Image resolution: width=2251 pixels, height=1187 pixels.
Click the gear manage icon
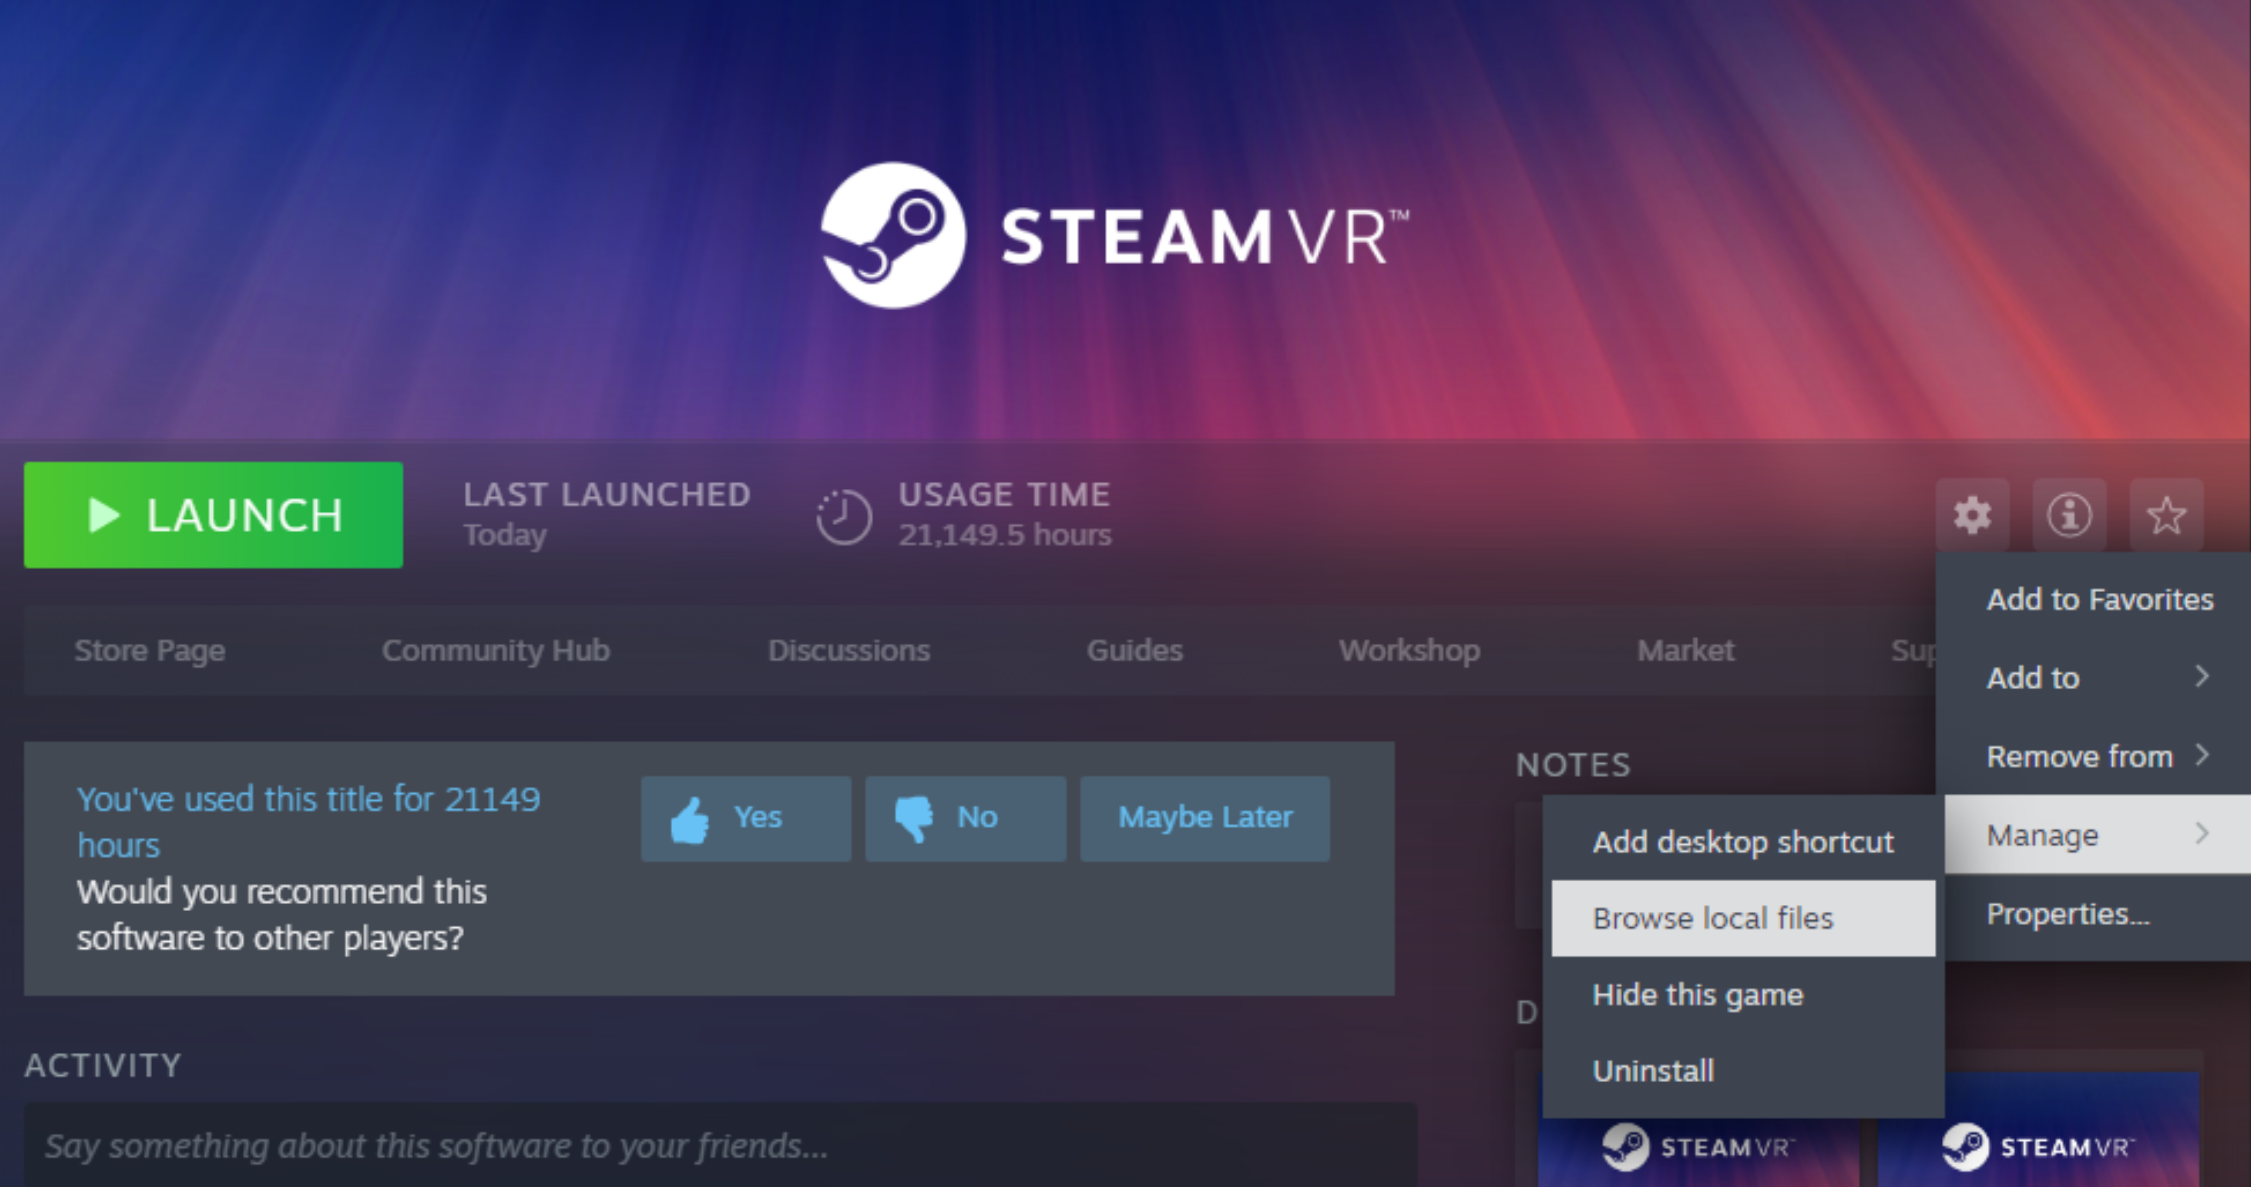(x=1972, y=516)
